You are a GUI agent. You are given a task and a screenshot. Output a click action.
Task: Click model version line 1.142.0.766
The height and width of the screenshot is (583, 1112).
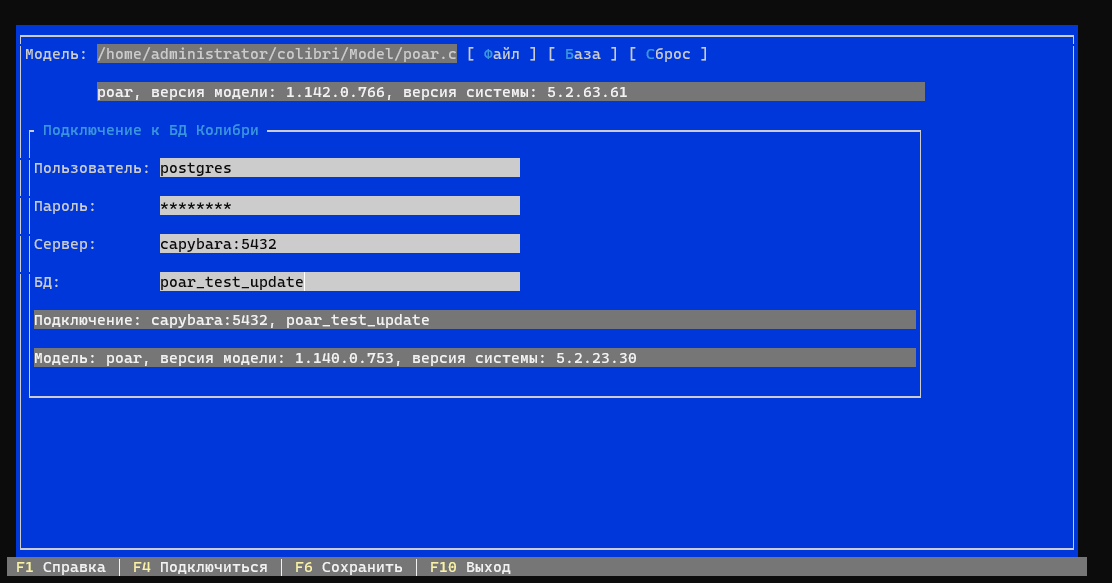point(511,92)
